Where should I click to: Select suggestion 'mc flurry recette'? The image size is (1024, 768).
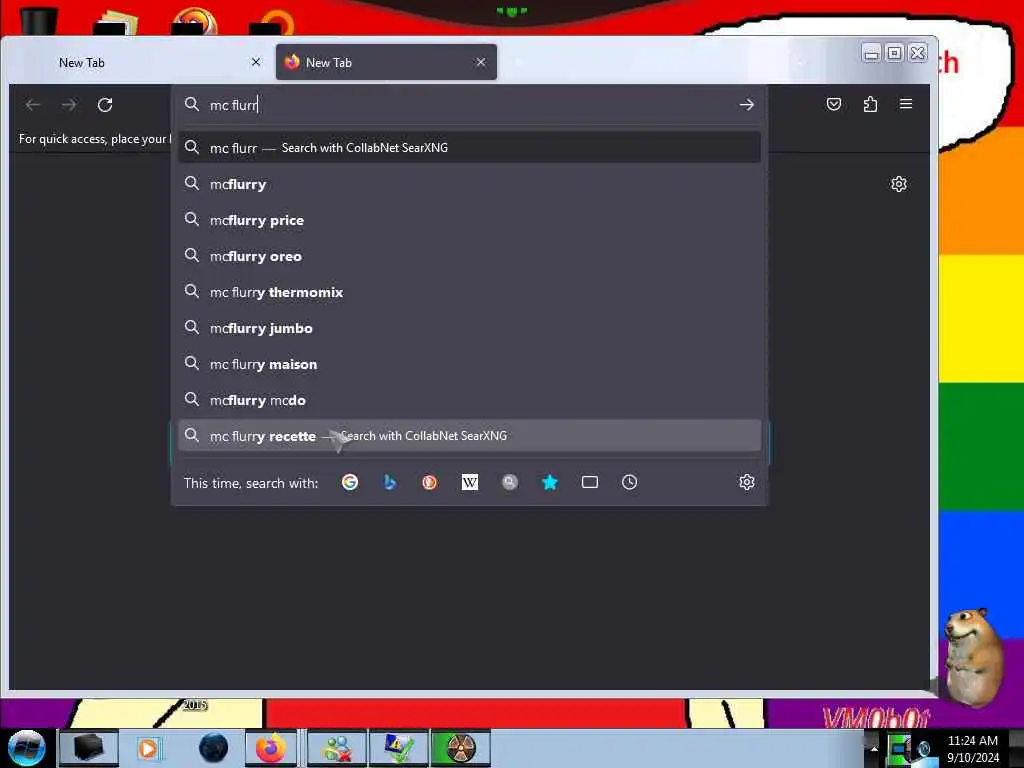coord(470,436)
